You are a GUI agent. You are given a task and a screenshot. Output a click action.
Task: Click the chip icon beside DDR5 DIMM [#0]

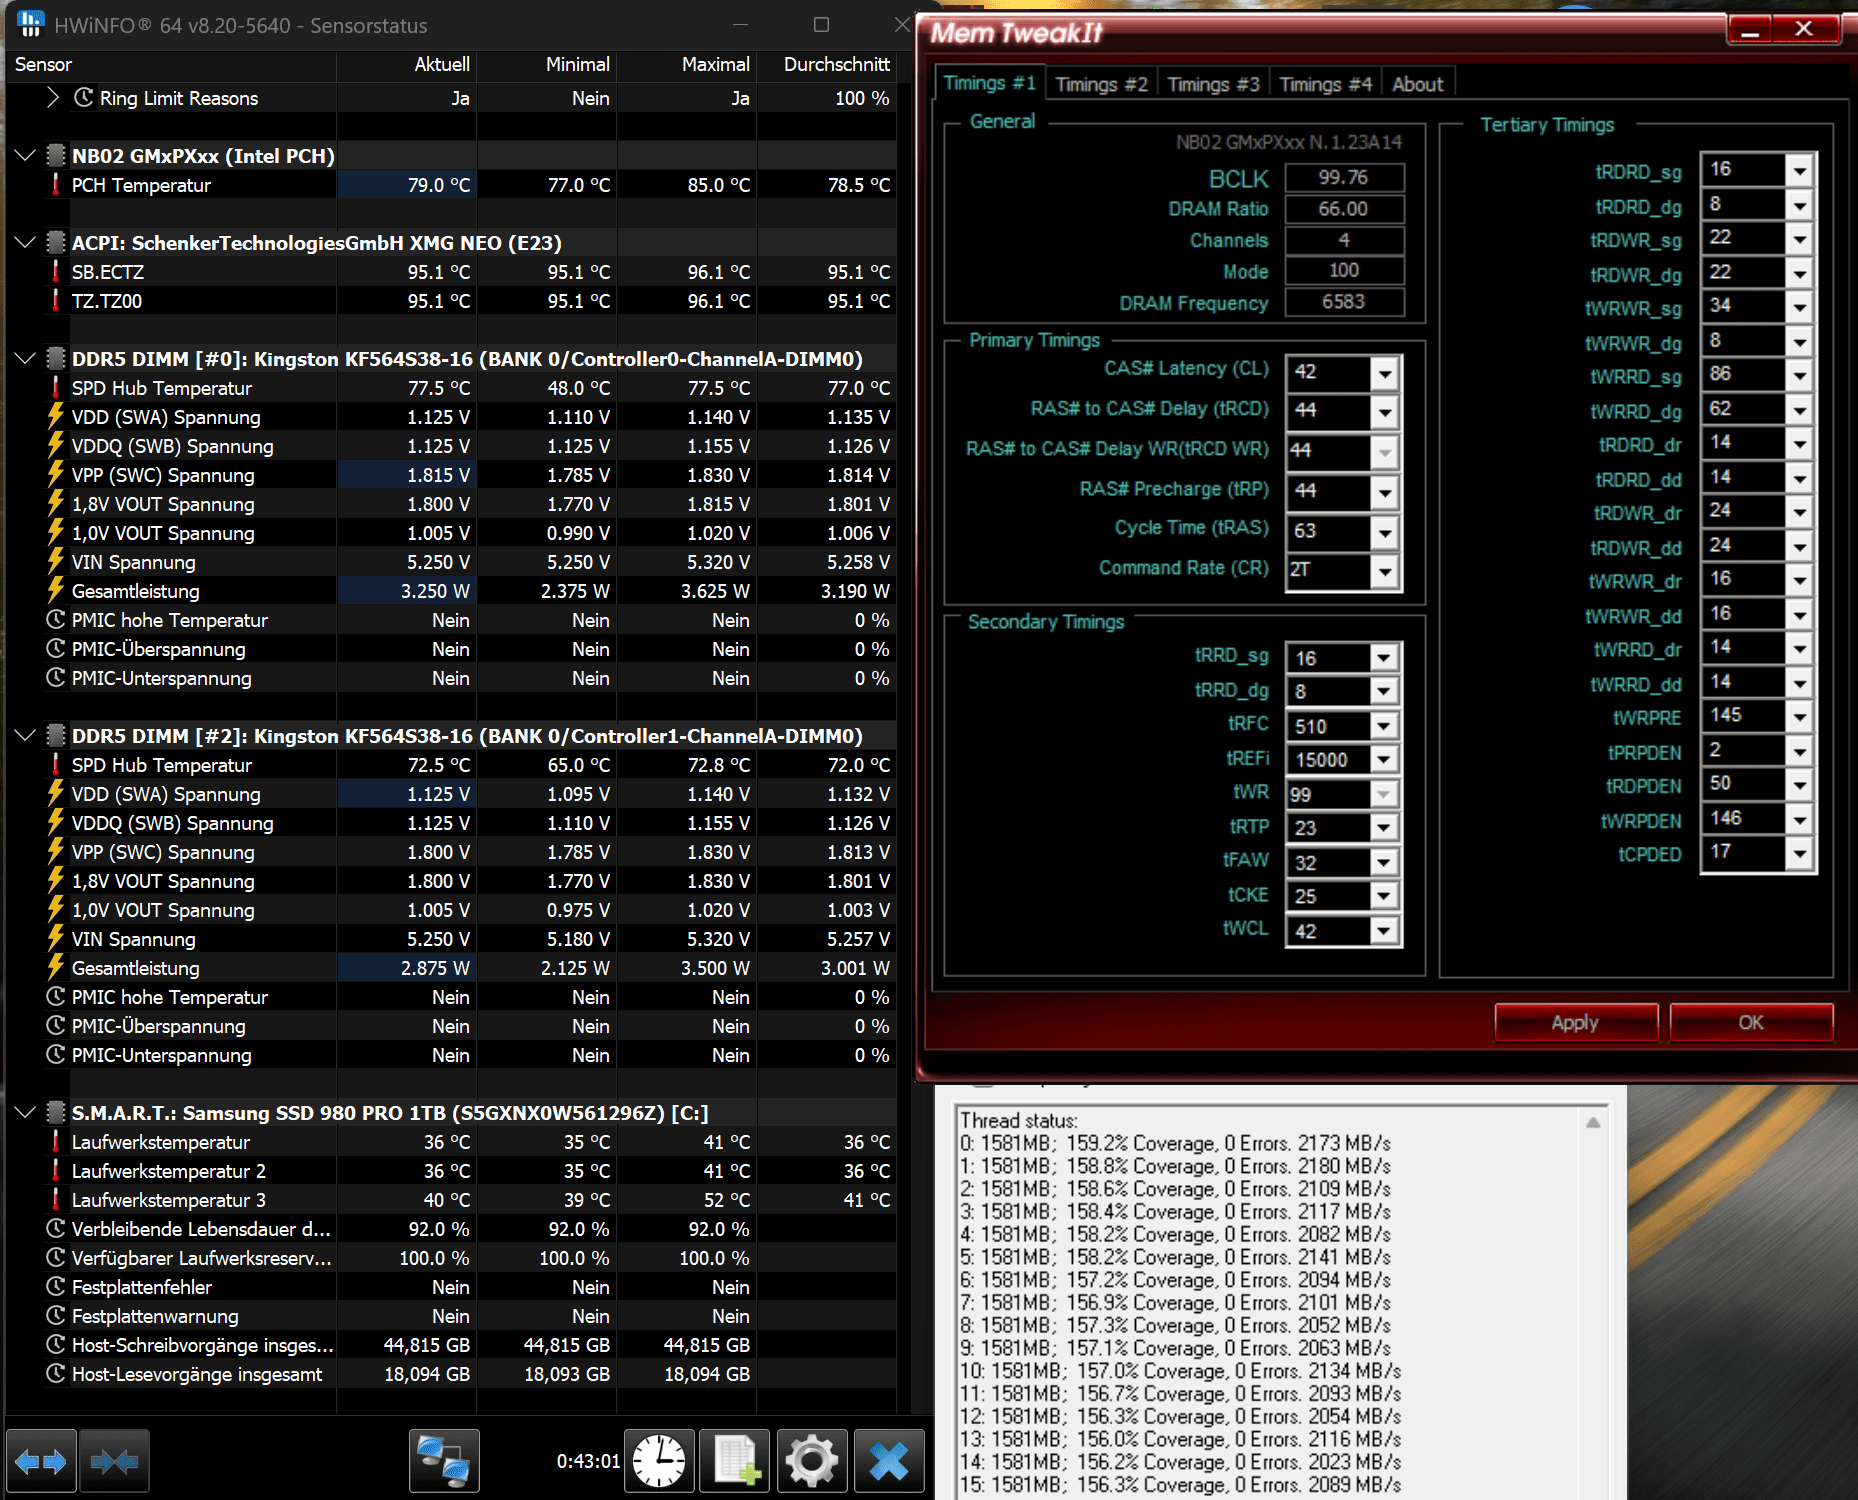click(x=56, y=359)
